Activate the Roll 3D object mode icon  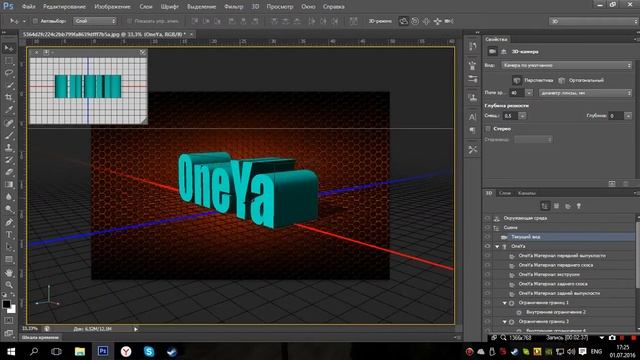coord(415,21)
